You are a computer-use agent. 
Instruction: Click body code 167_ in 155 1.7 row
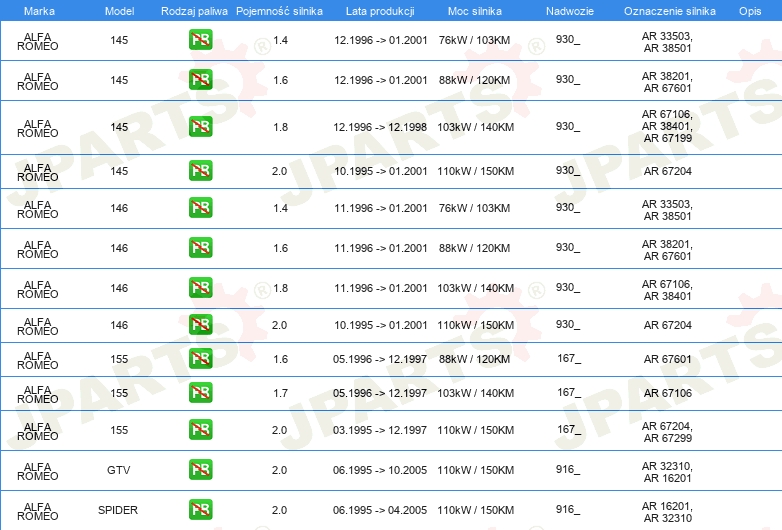pos(569,392)
